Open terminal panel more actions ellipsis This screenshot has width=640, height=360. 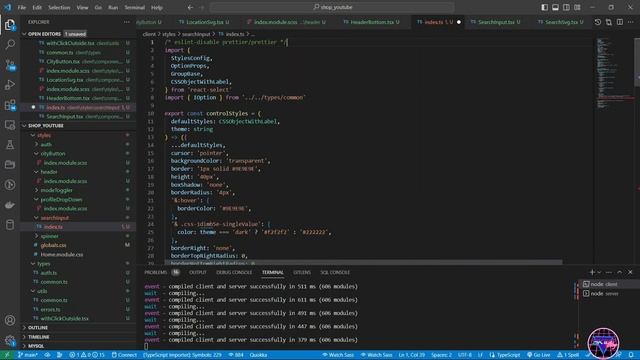coord(609,272)
